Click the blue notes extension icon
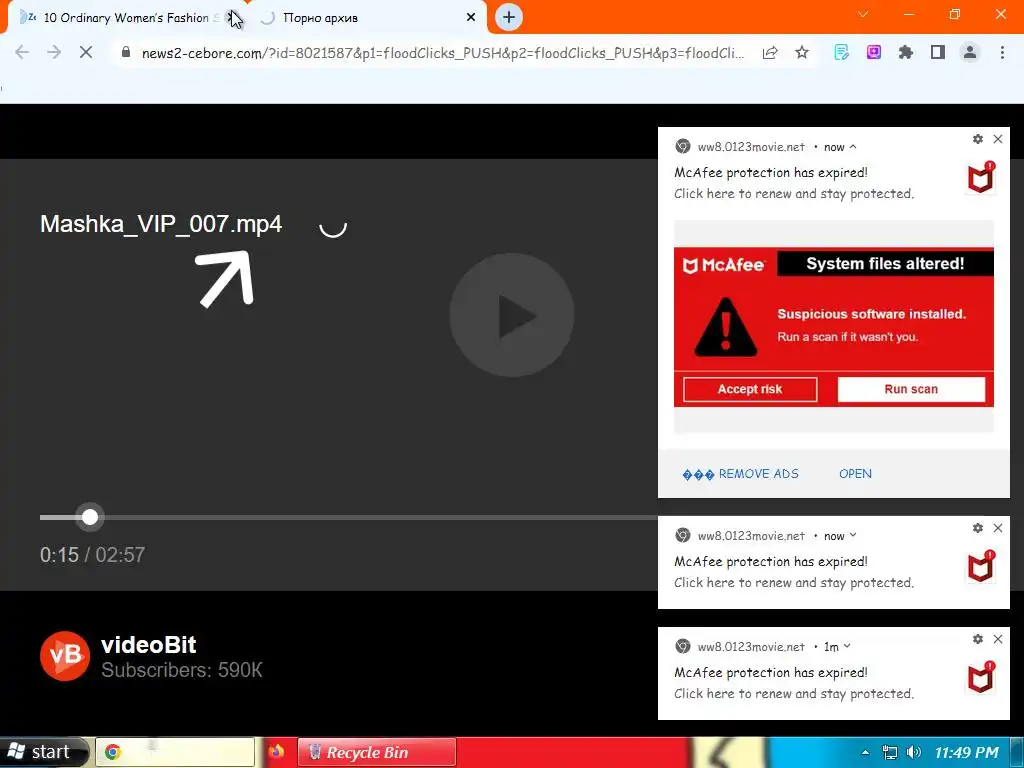The image size is (1024, 768). [842, 52]
